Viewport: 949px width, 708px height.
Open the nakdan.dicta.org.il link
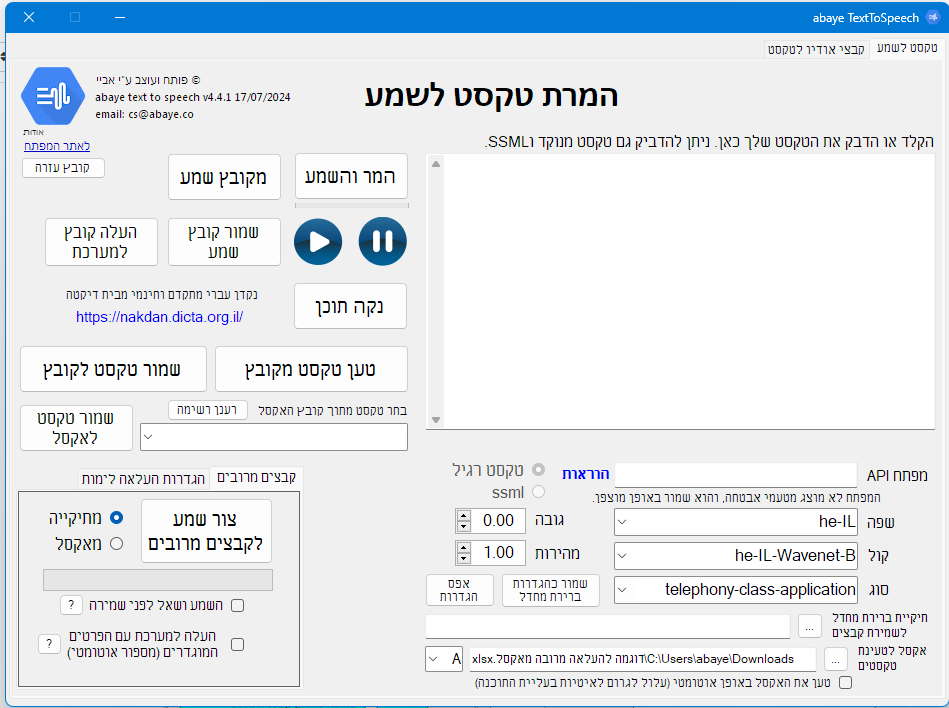[x=159, y=317]
